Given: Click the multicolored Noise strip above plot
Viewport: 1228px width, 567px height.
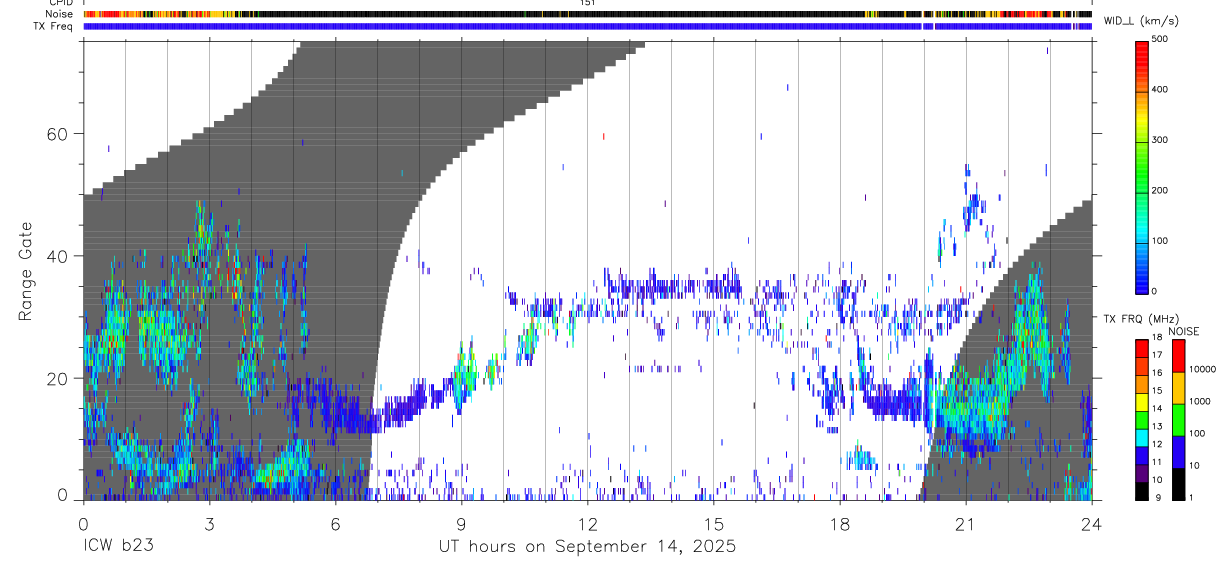Looking at the screenshot, I should (x=587, y=14).
